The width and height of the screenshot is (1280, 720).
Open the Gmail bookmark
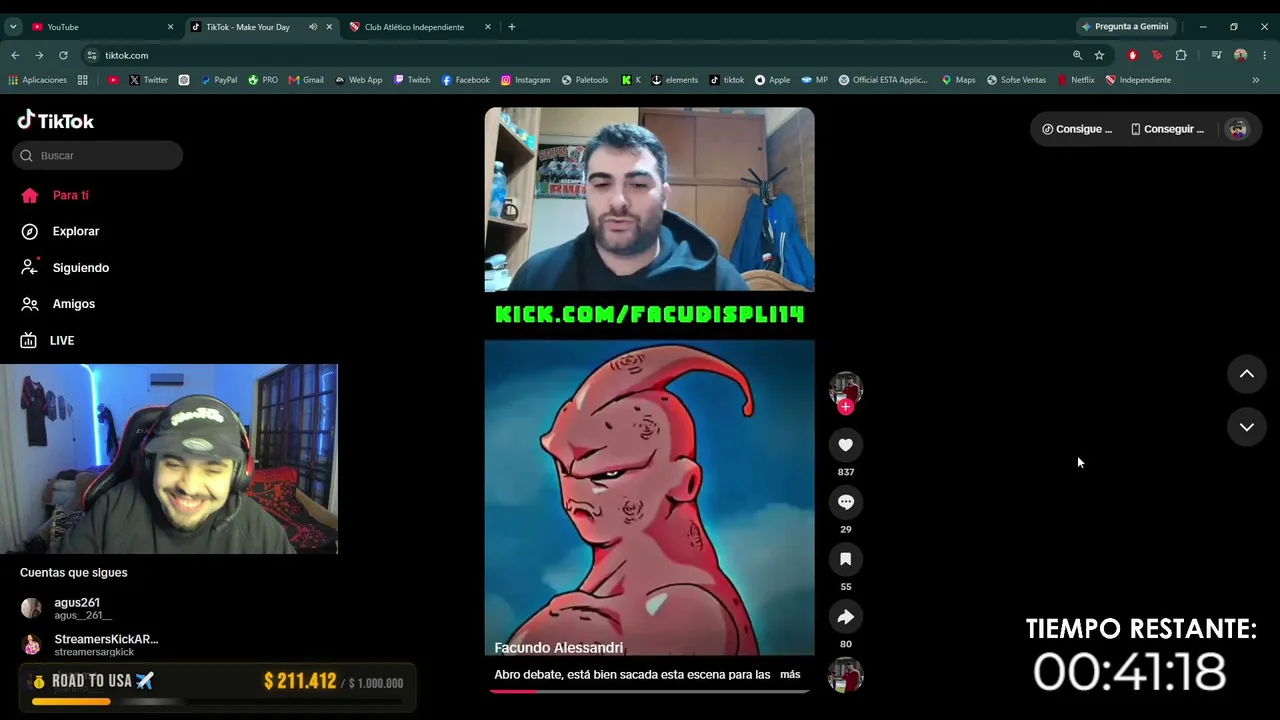click(306, 80)
